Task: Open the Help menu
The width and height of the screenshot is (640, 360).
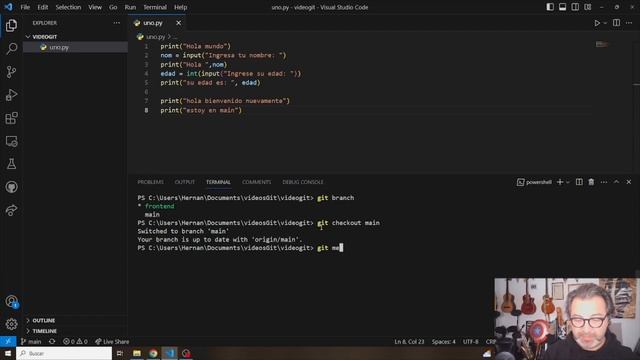Action: (x=180, y=7)
